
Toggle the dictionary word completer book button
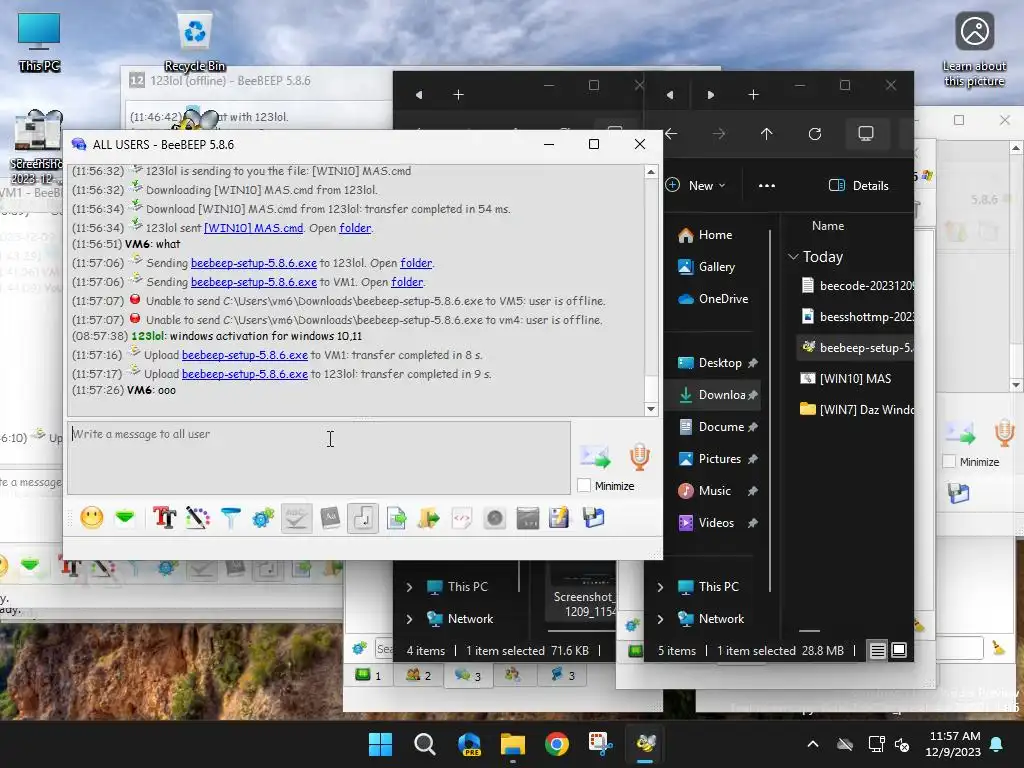click(330, 518)
